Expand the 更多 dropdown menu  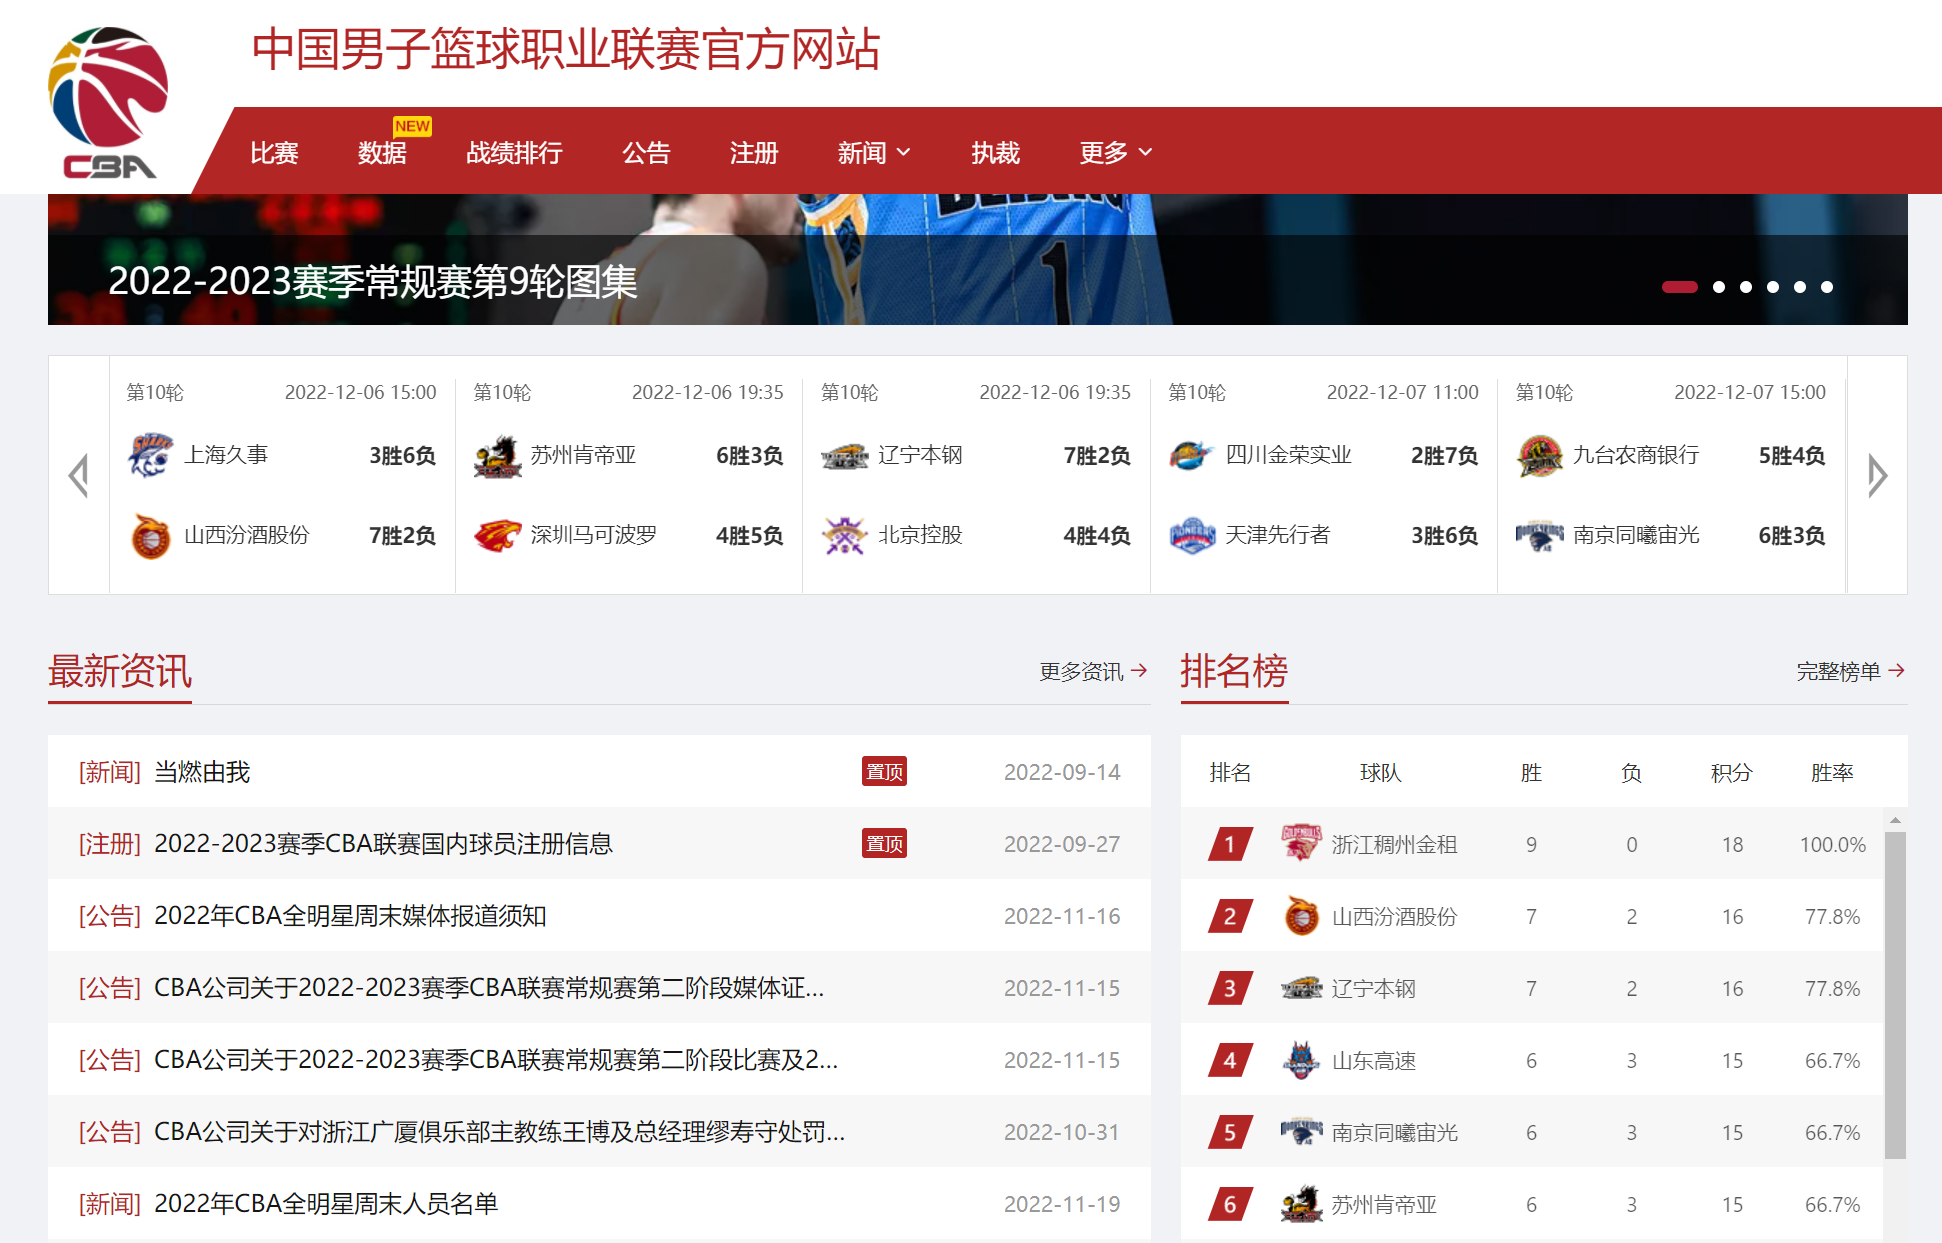[1116, 152]
